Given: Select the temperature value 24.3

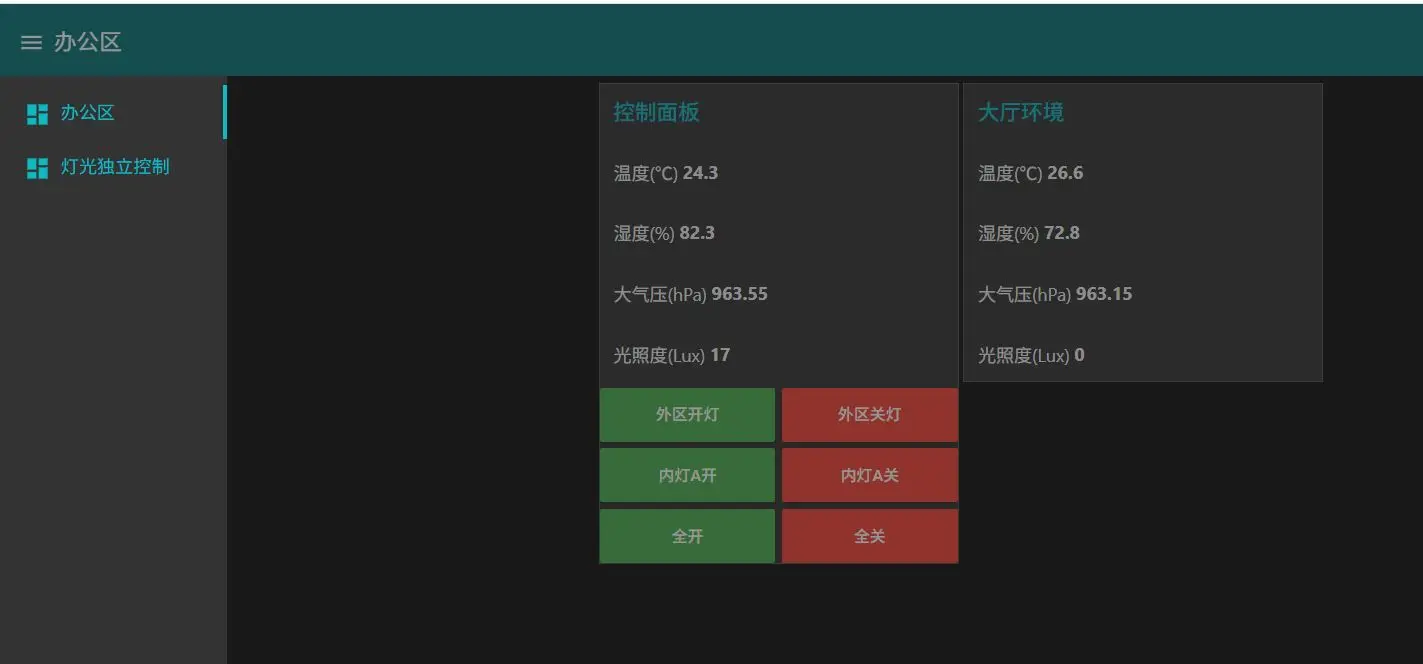Looking at the screenshot, I should 700,173.
